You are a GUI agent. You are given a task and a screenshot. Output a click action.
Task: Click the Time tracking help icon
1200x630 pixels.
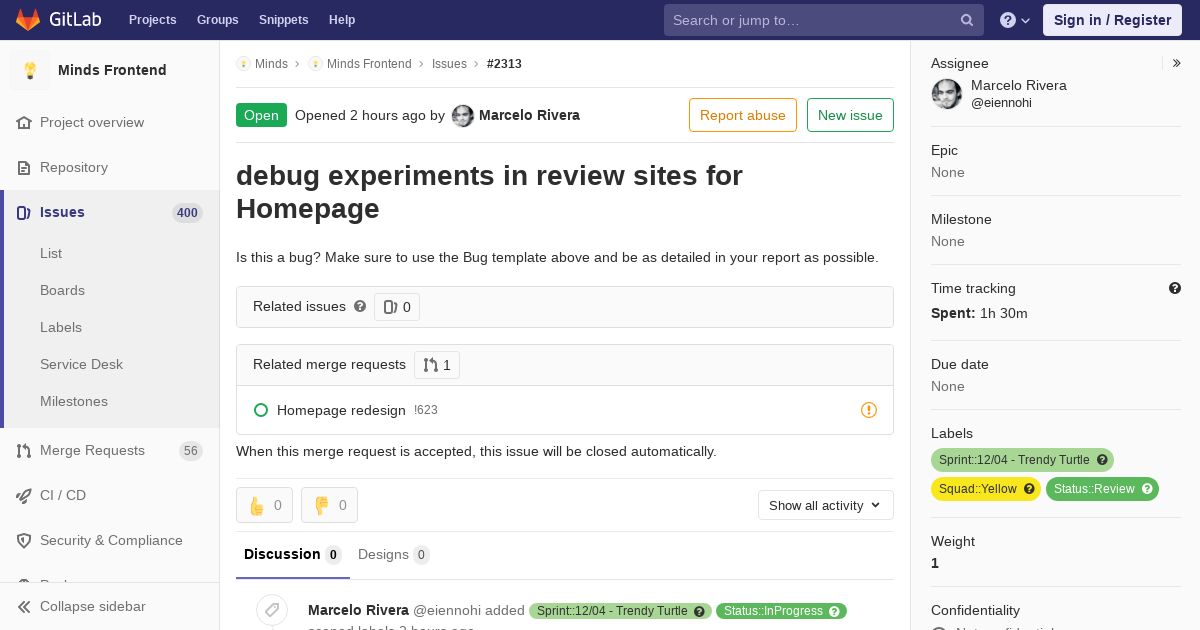(1175, 288)
